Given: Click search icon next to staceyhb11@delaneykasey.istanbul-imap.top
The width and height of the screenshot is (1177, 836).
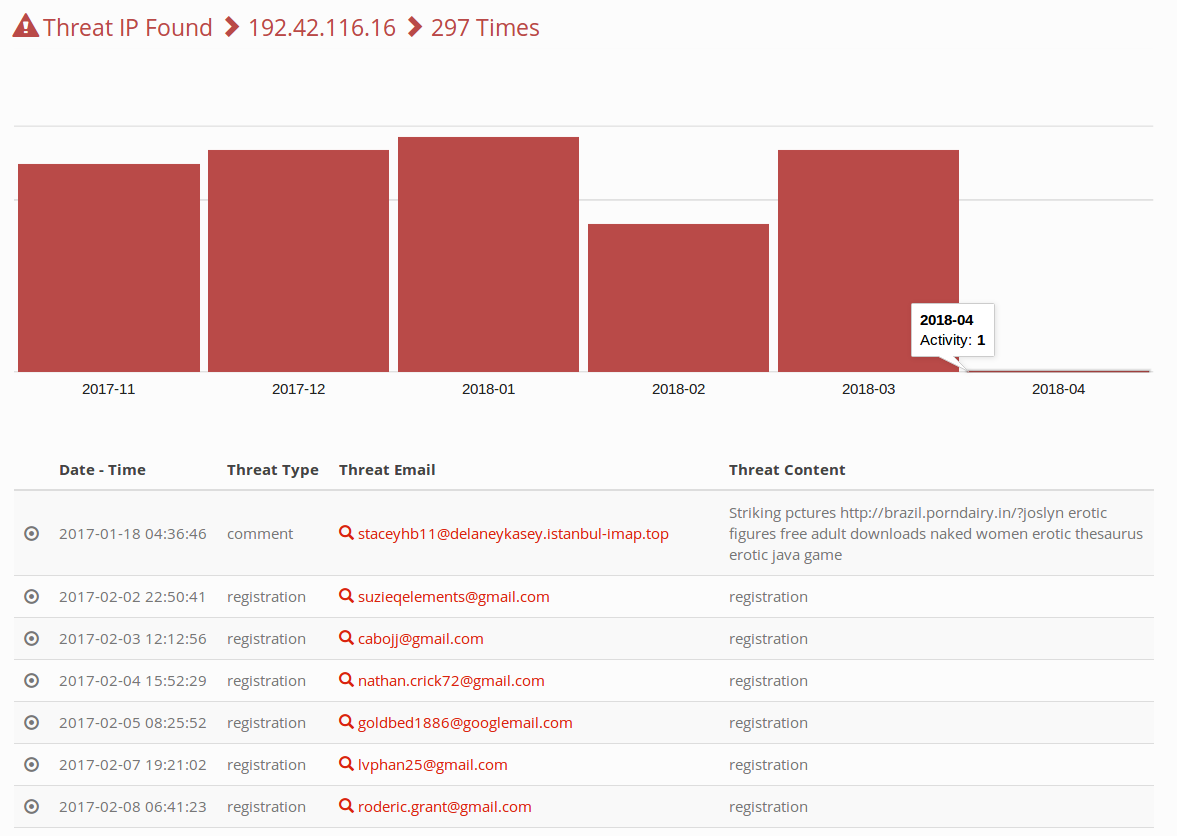Looking at the screenshot, I should click(346, 533).
